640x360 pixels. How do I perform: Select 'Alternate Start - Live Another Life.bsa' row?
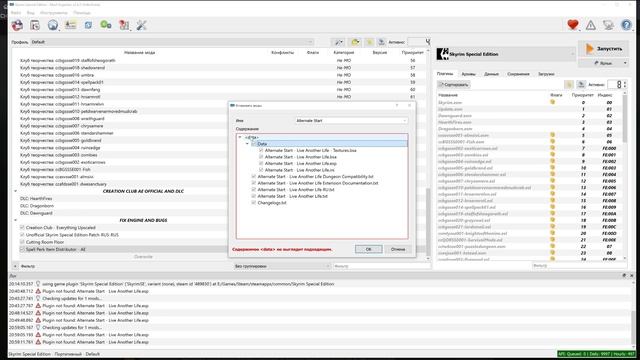coord(301,157)
